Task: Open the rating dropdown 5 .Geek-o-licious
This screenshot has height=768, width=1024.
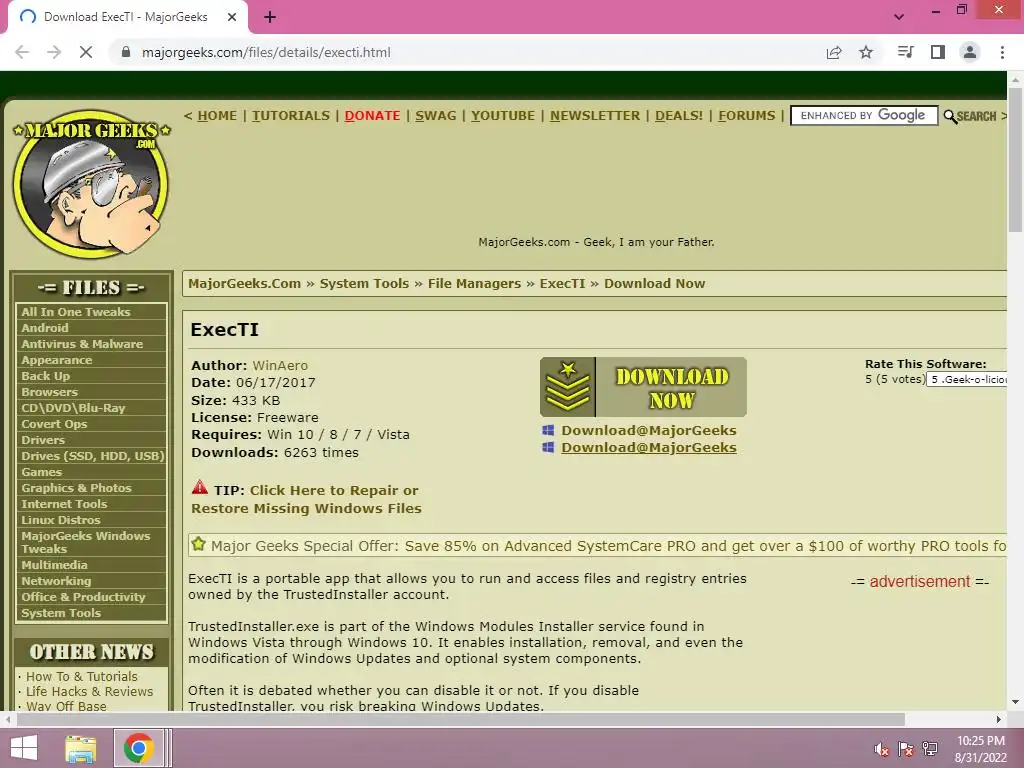Action: pyautogui.click(x=967, y=379)
